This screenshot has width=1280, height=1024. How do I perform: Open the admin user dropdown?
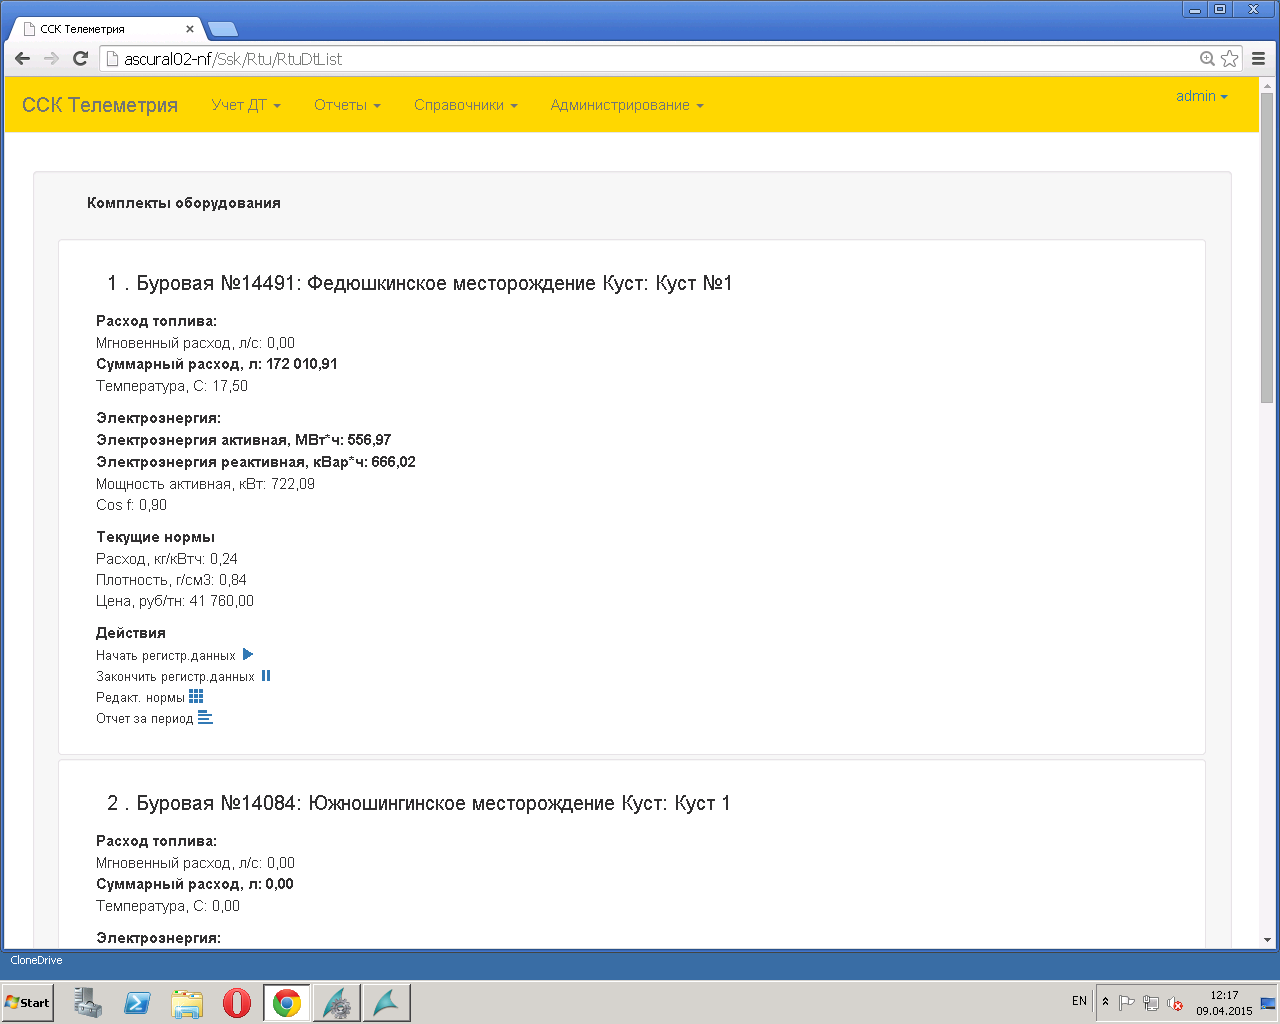1201,96
